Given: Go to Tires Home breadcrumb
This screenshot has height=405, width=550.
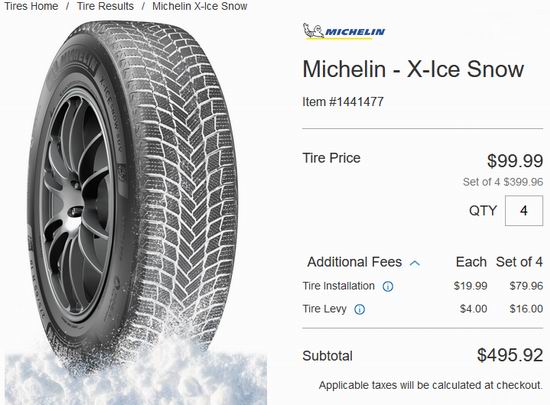Looking at the screenshot, I should (31, 6).
